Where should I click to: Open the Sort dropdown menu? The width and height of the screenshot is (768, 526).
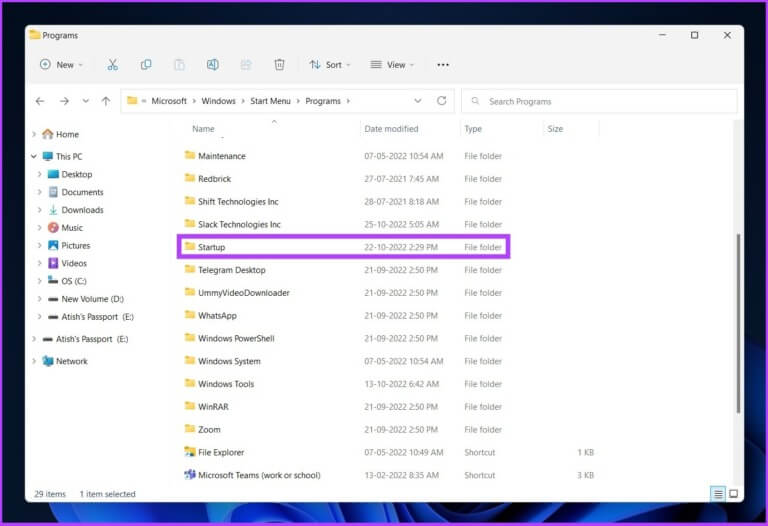(330, 65)
